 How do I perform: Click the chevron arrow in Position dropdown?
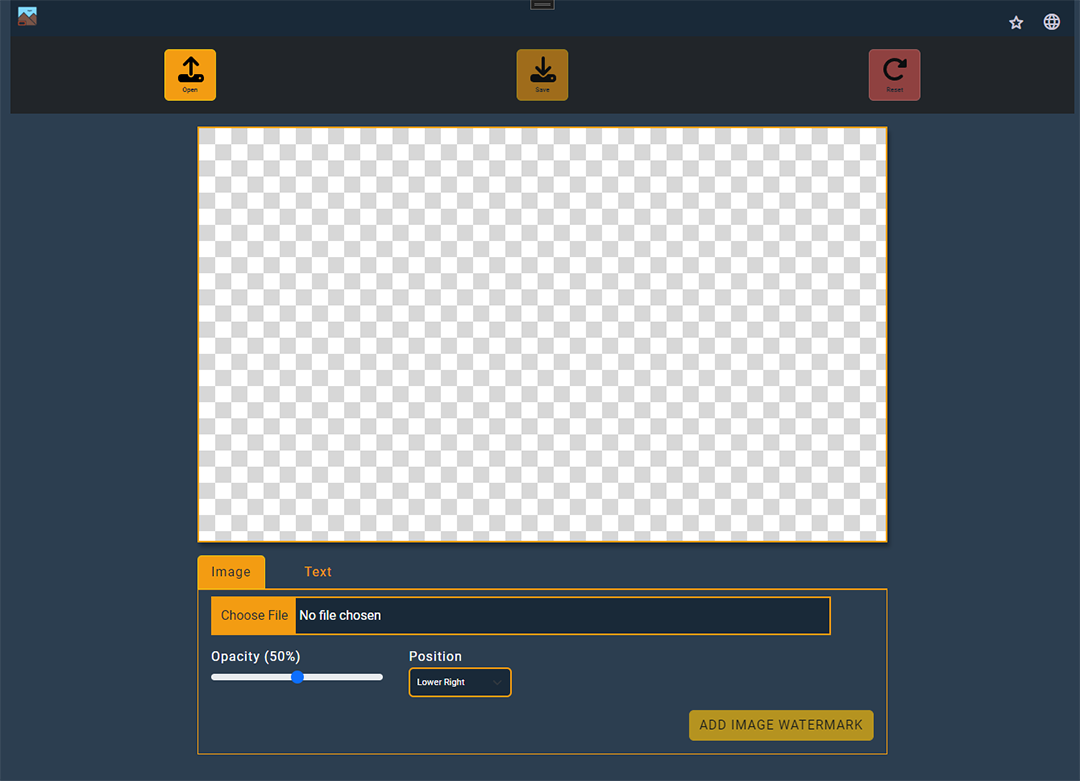point(497,682)
